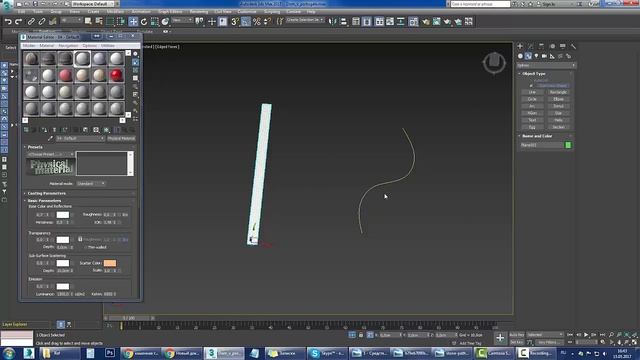Viewport: 640px width, 360px height.
Task: Click the Physical Material type button
Action: (121, 138)
